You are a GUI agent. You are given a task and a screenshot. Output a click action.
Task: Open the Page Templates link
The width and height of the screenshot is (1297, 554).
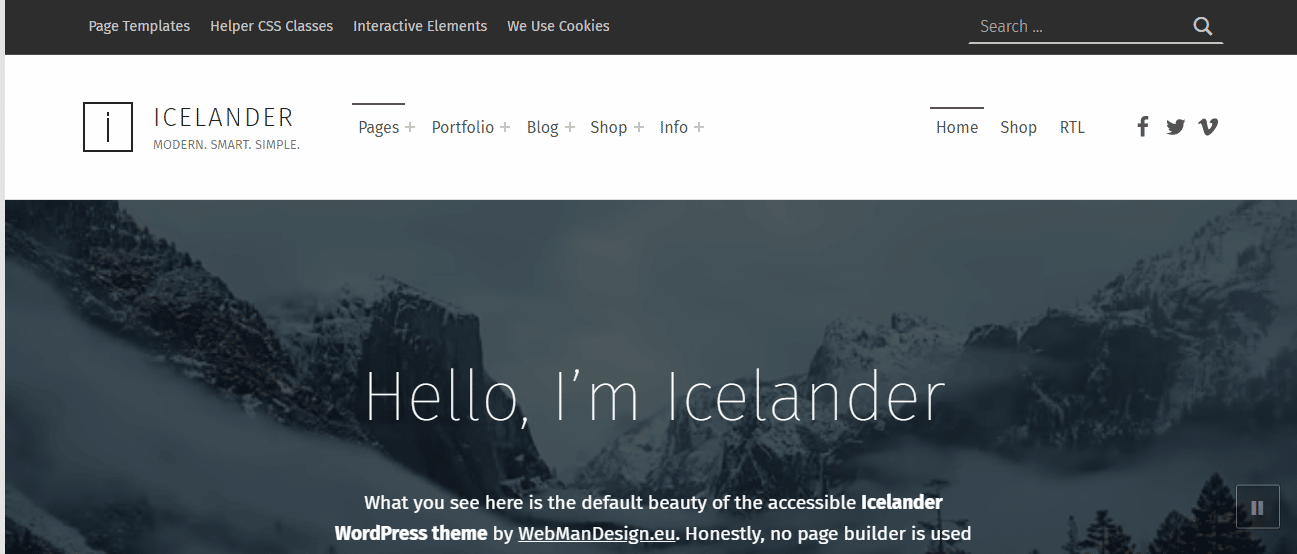click(139, 26)
